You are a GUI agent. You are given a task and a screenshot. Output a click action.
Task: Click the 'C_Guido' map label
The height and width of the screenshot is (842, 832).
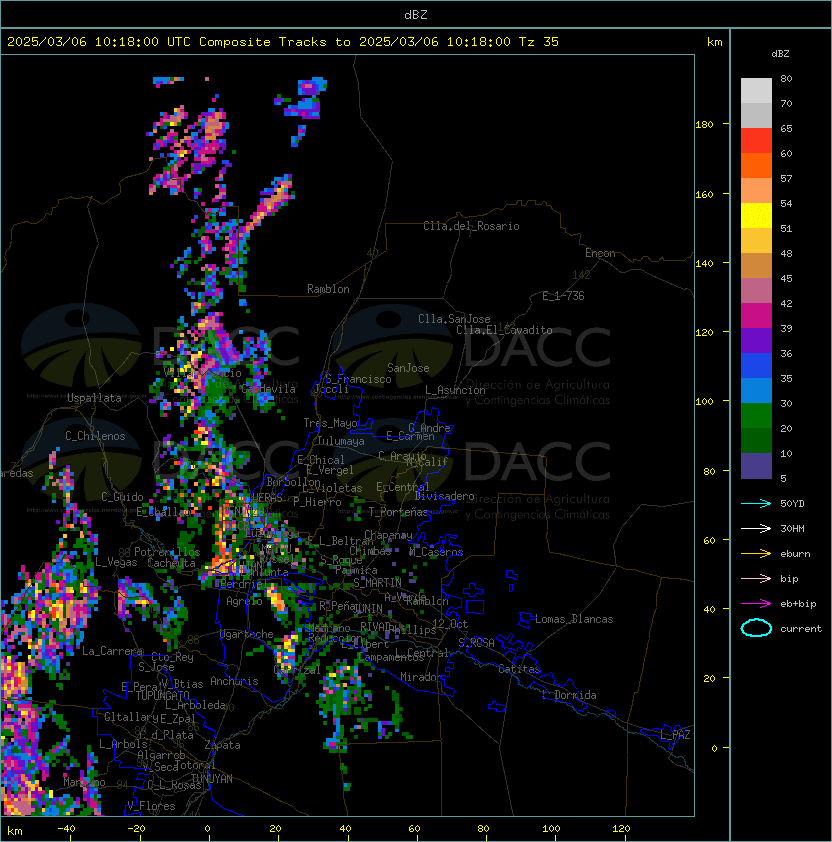tap(122, 497)
